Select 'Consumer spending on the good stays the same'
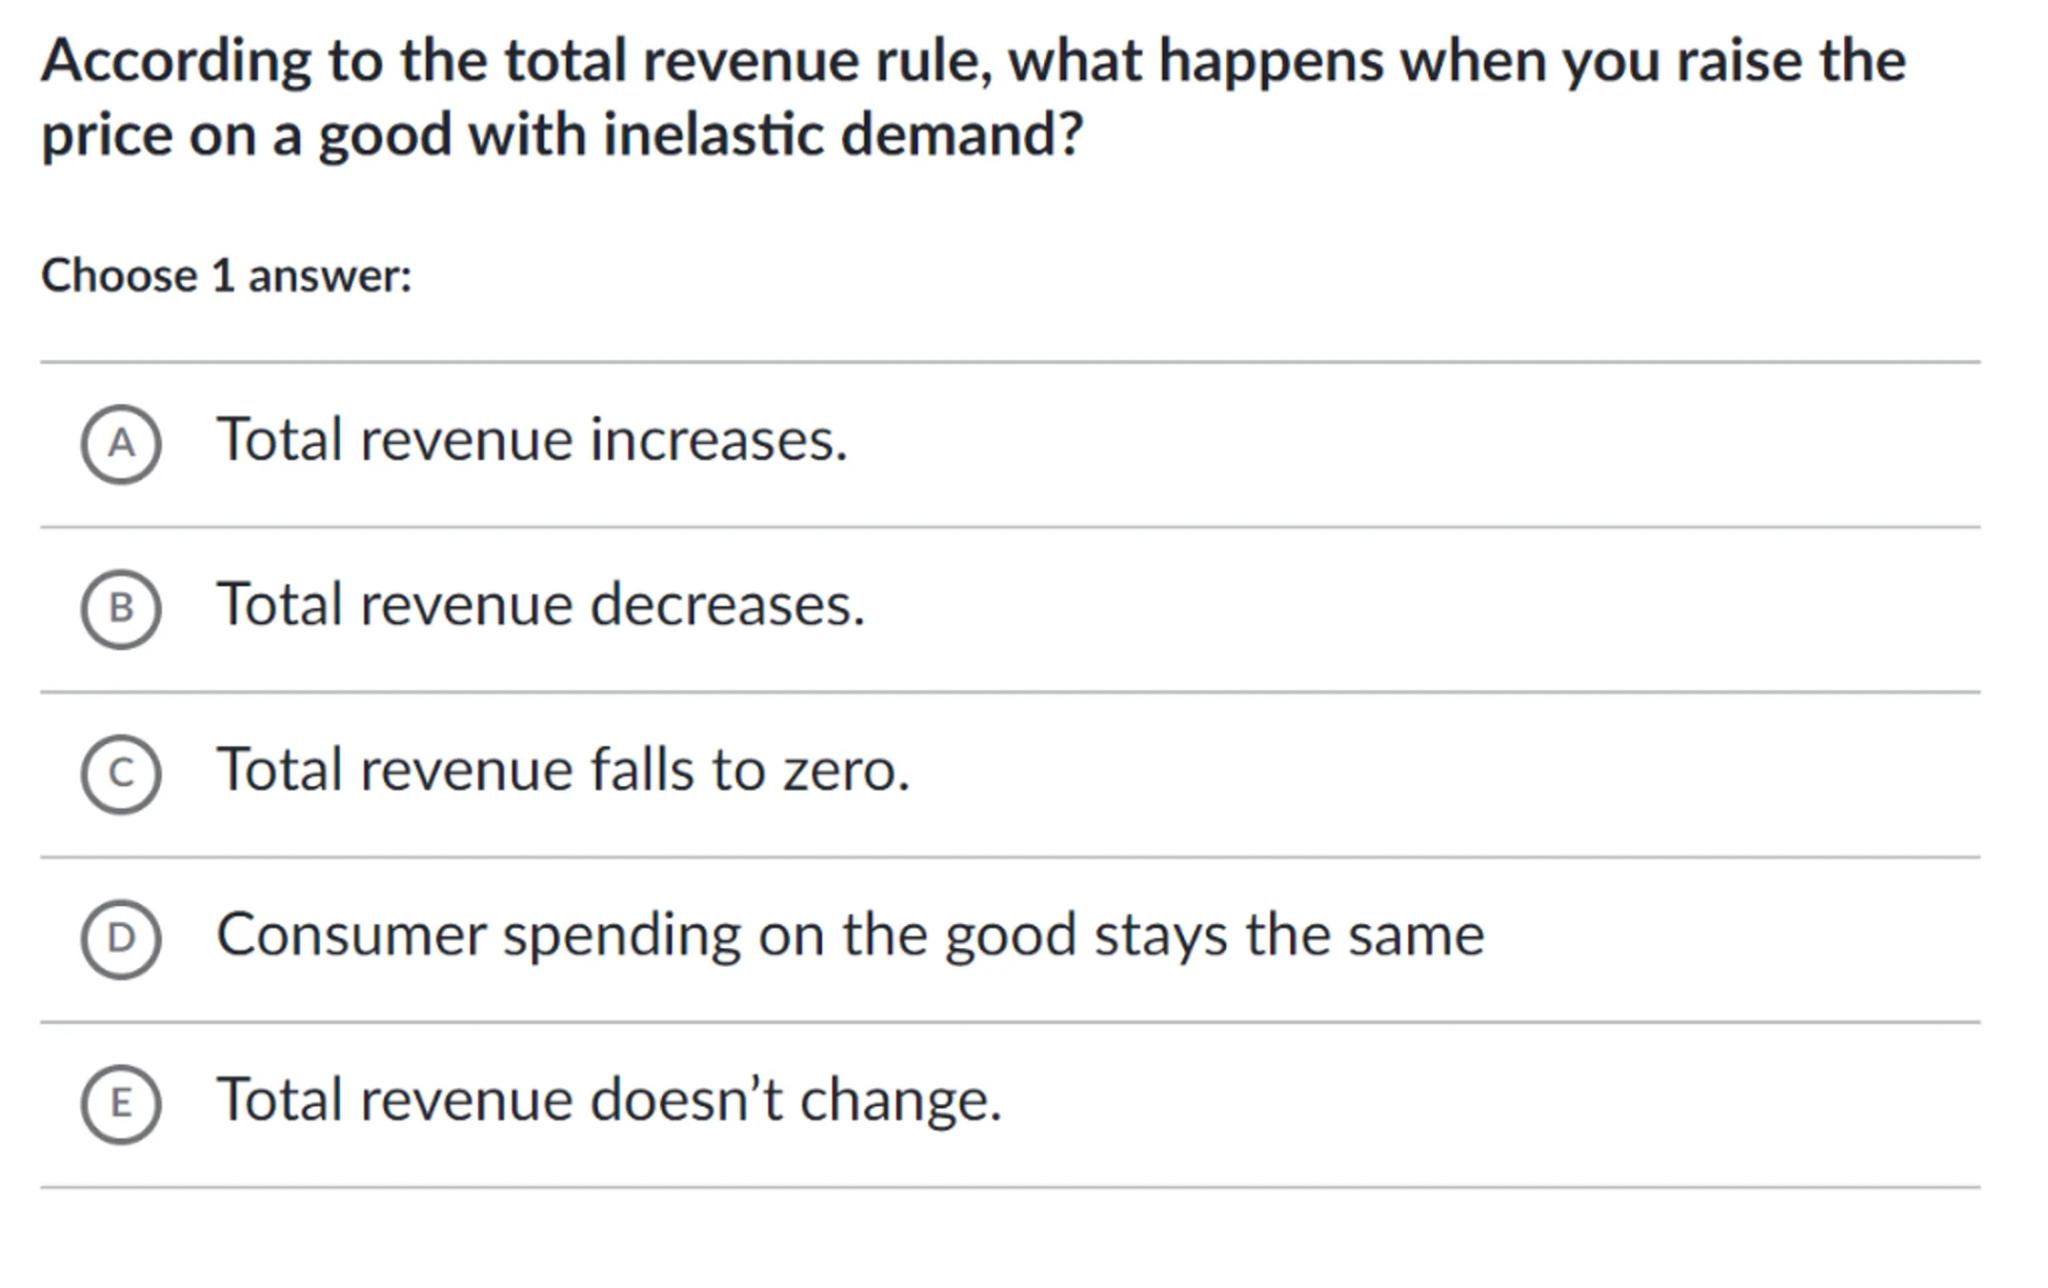2048x1288 pixels. [850, 936]
